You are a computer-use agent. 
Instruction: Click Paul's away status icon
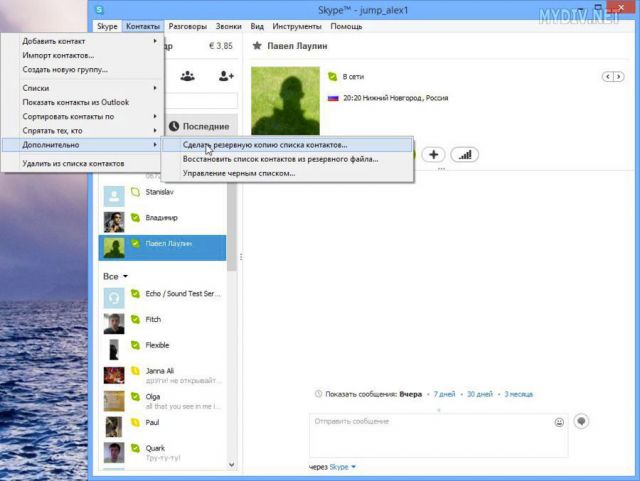point(135,422)
